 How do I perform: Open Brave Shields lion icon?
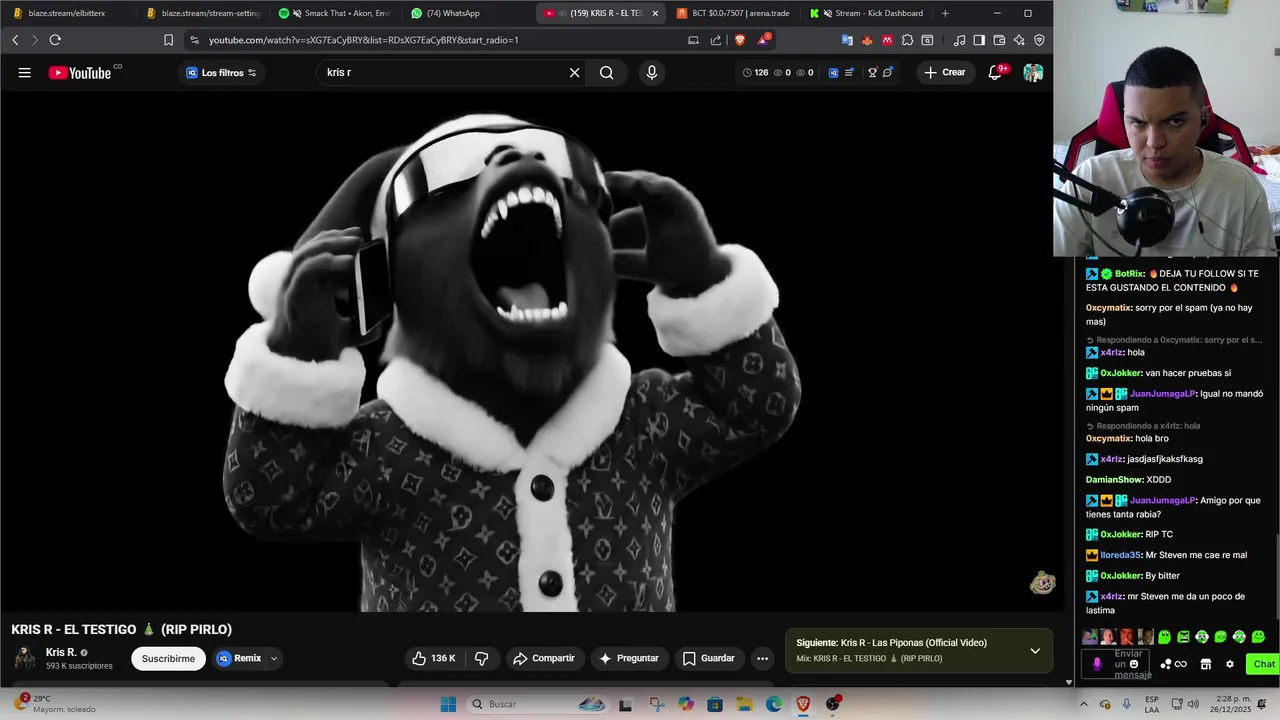pyautogui.click(x=740, y=40)
